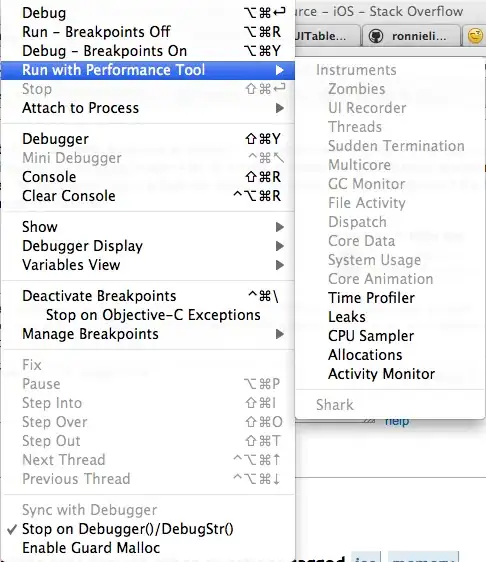Open the Variables View submenu arrow

[x=280, y=265]
